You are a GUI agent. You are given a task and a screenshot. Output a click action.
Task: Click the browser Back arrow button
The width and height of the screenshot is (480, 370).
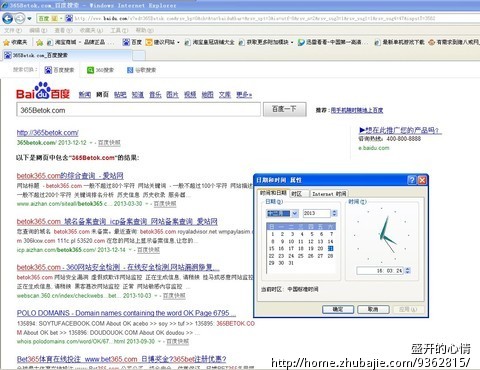[8, 18]
